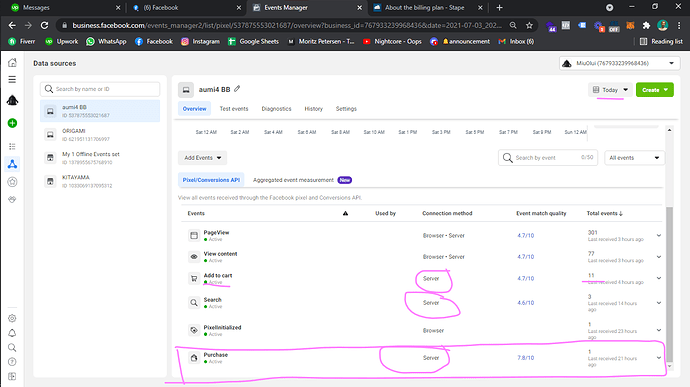Click the PageView event icon
The image size is (690, 387).
click(194, 236)
